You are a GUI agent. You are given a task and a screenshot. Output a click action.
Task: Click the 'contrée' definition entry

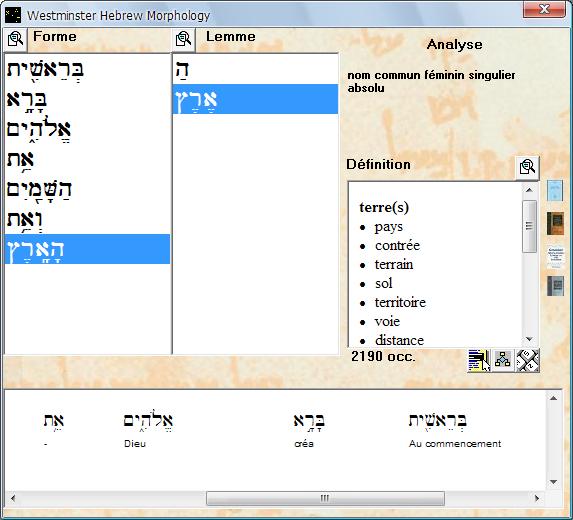coord(397,246)
